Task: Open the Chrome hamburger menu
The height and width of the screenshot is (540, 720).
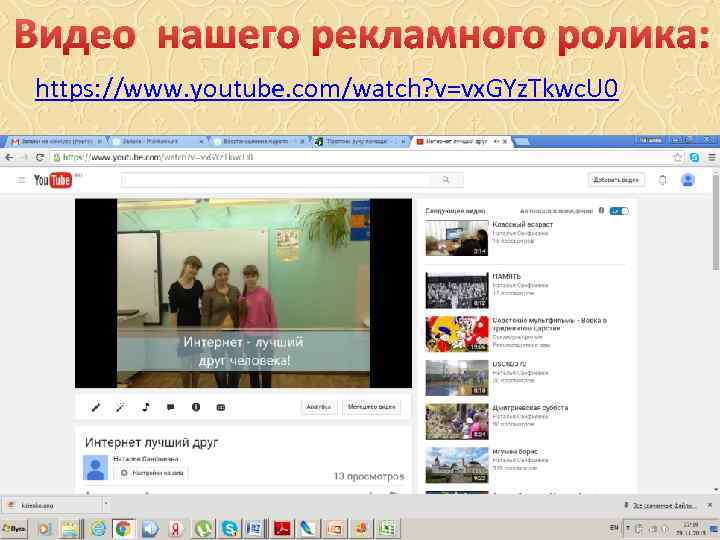Action: point(712,158)
